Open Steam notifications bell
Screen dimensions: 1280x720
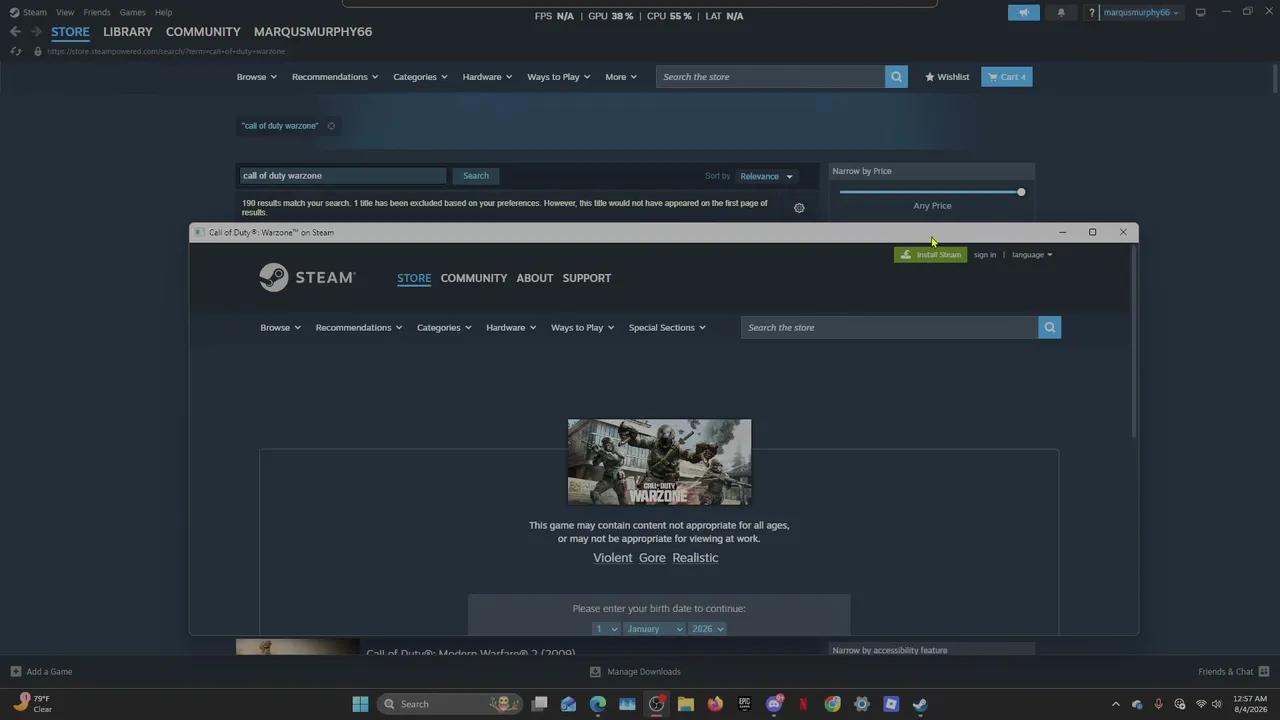click(1061, 12)
